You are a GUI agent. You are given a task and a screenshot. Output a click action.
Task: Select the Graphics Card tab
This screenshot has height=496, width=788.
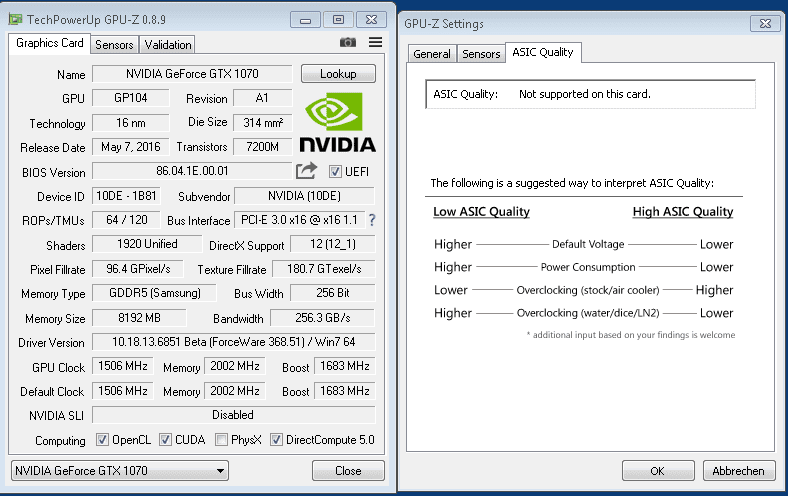point(49,43)
